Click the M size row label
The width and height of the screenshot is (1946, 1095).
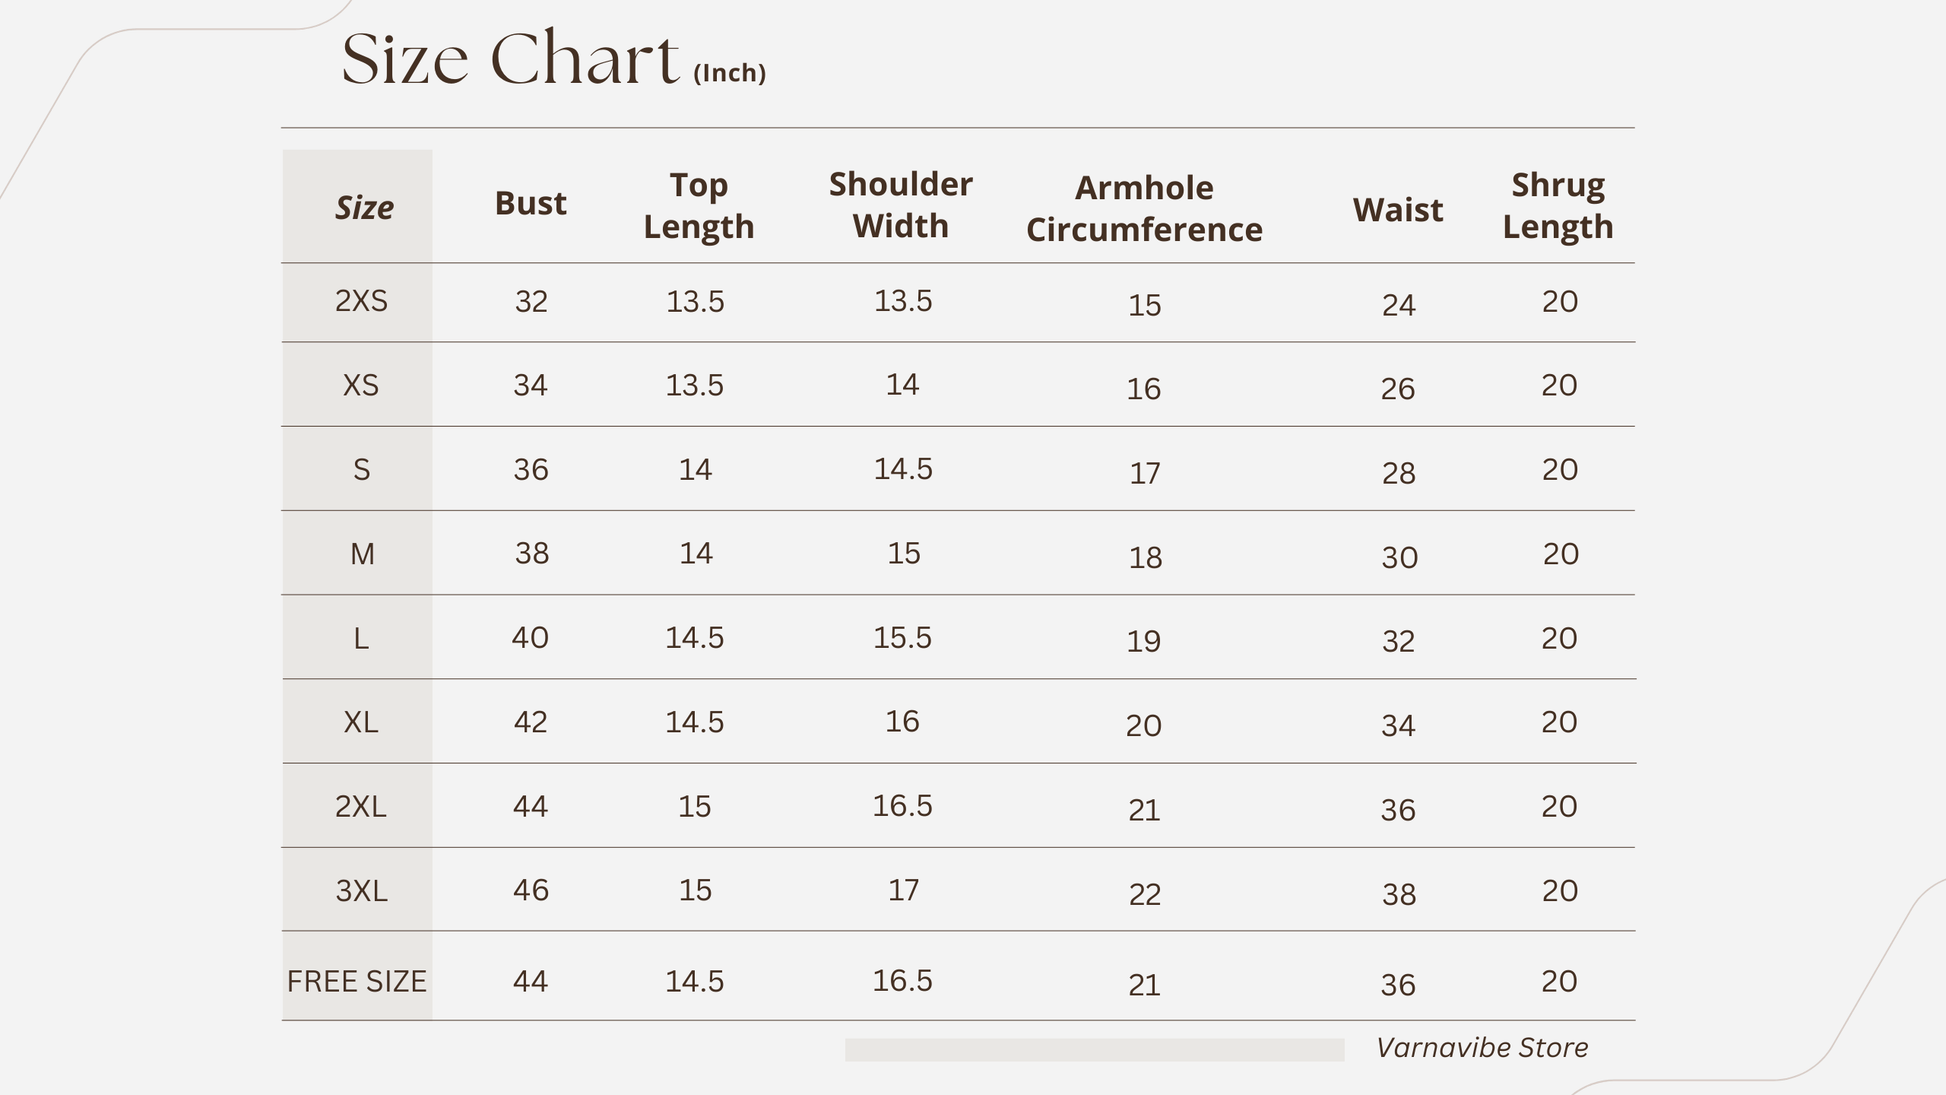coord(362,554)
